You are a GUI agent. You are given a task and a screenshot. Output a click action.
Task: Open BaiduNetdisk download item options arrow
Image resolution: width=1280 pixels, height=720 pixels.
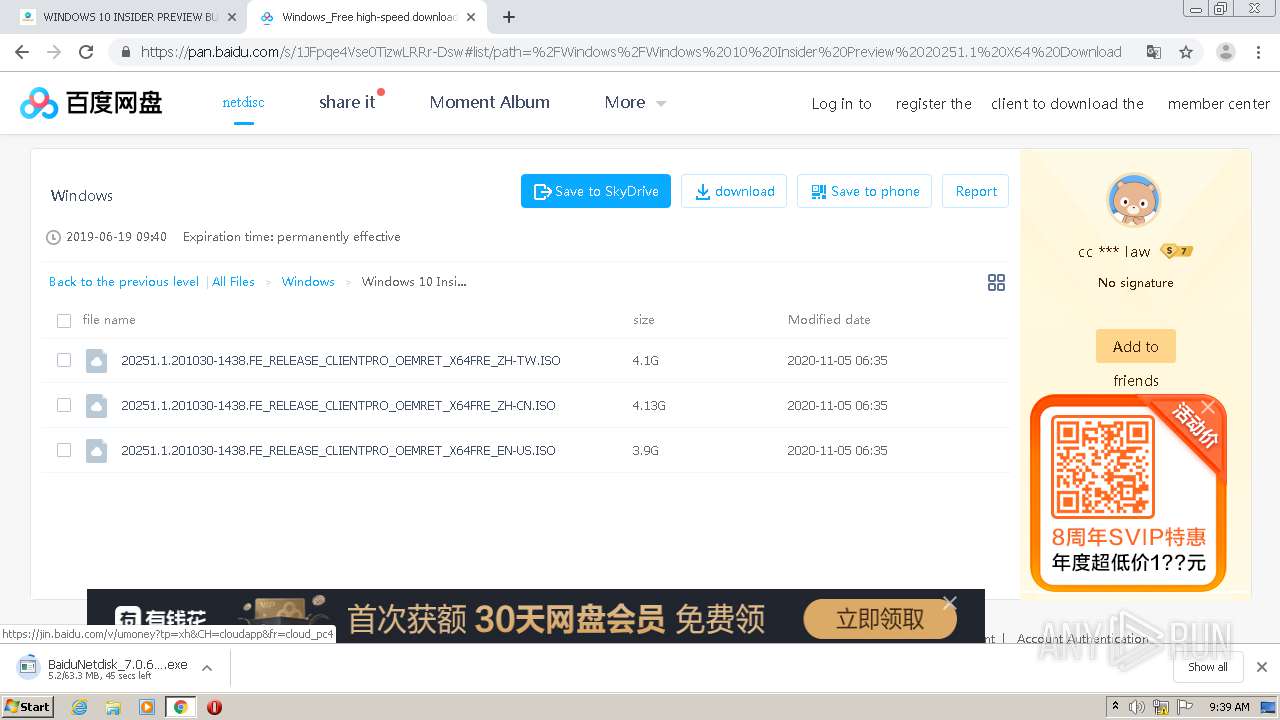click(x=207, y=667)
